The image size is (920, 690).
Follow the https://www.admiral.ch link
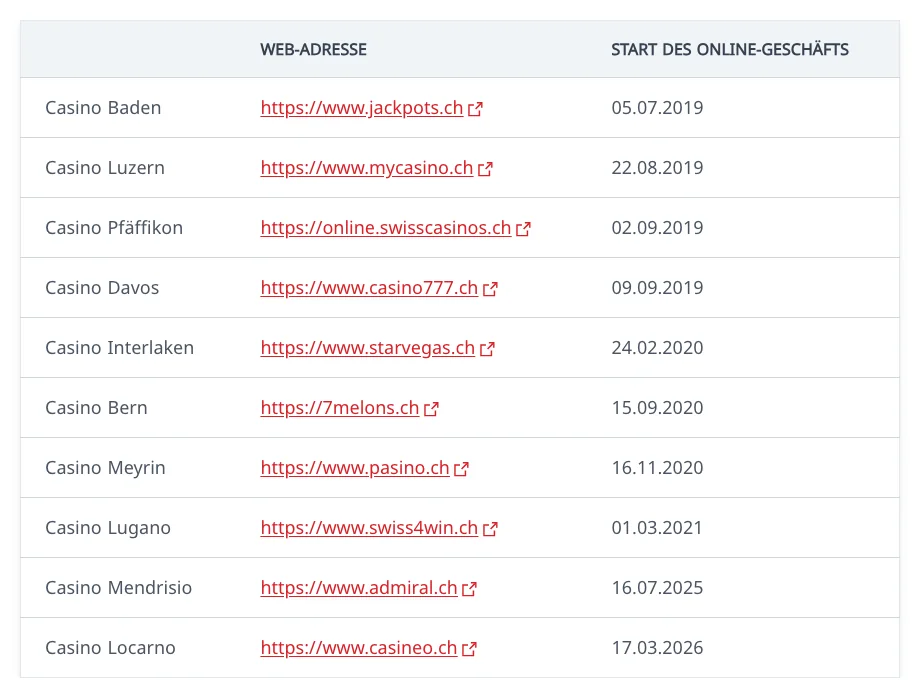tap(359, 587)
